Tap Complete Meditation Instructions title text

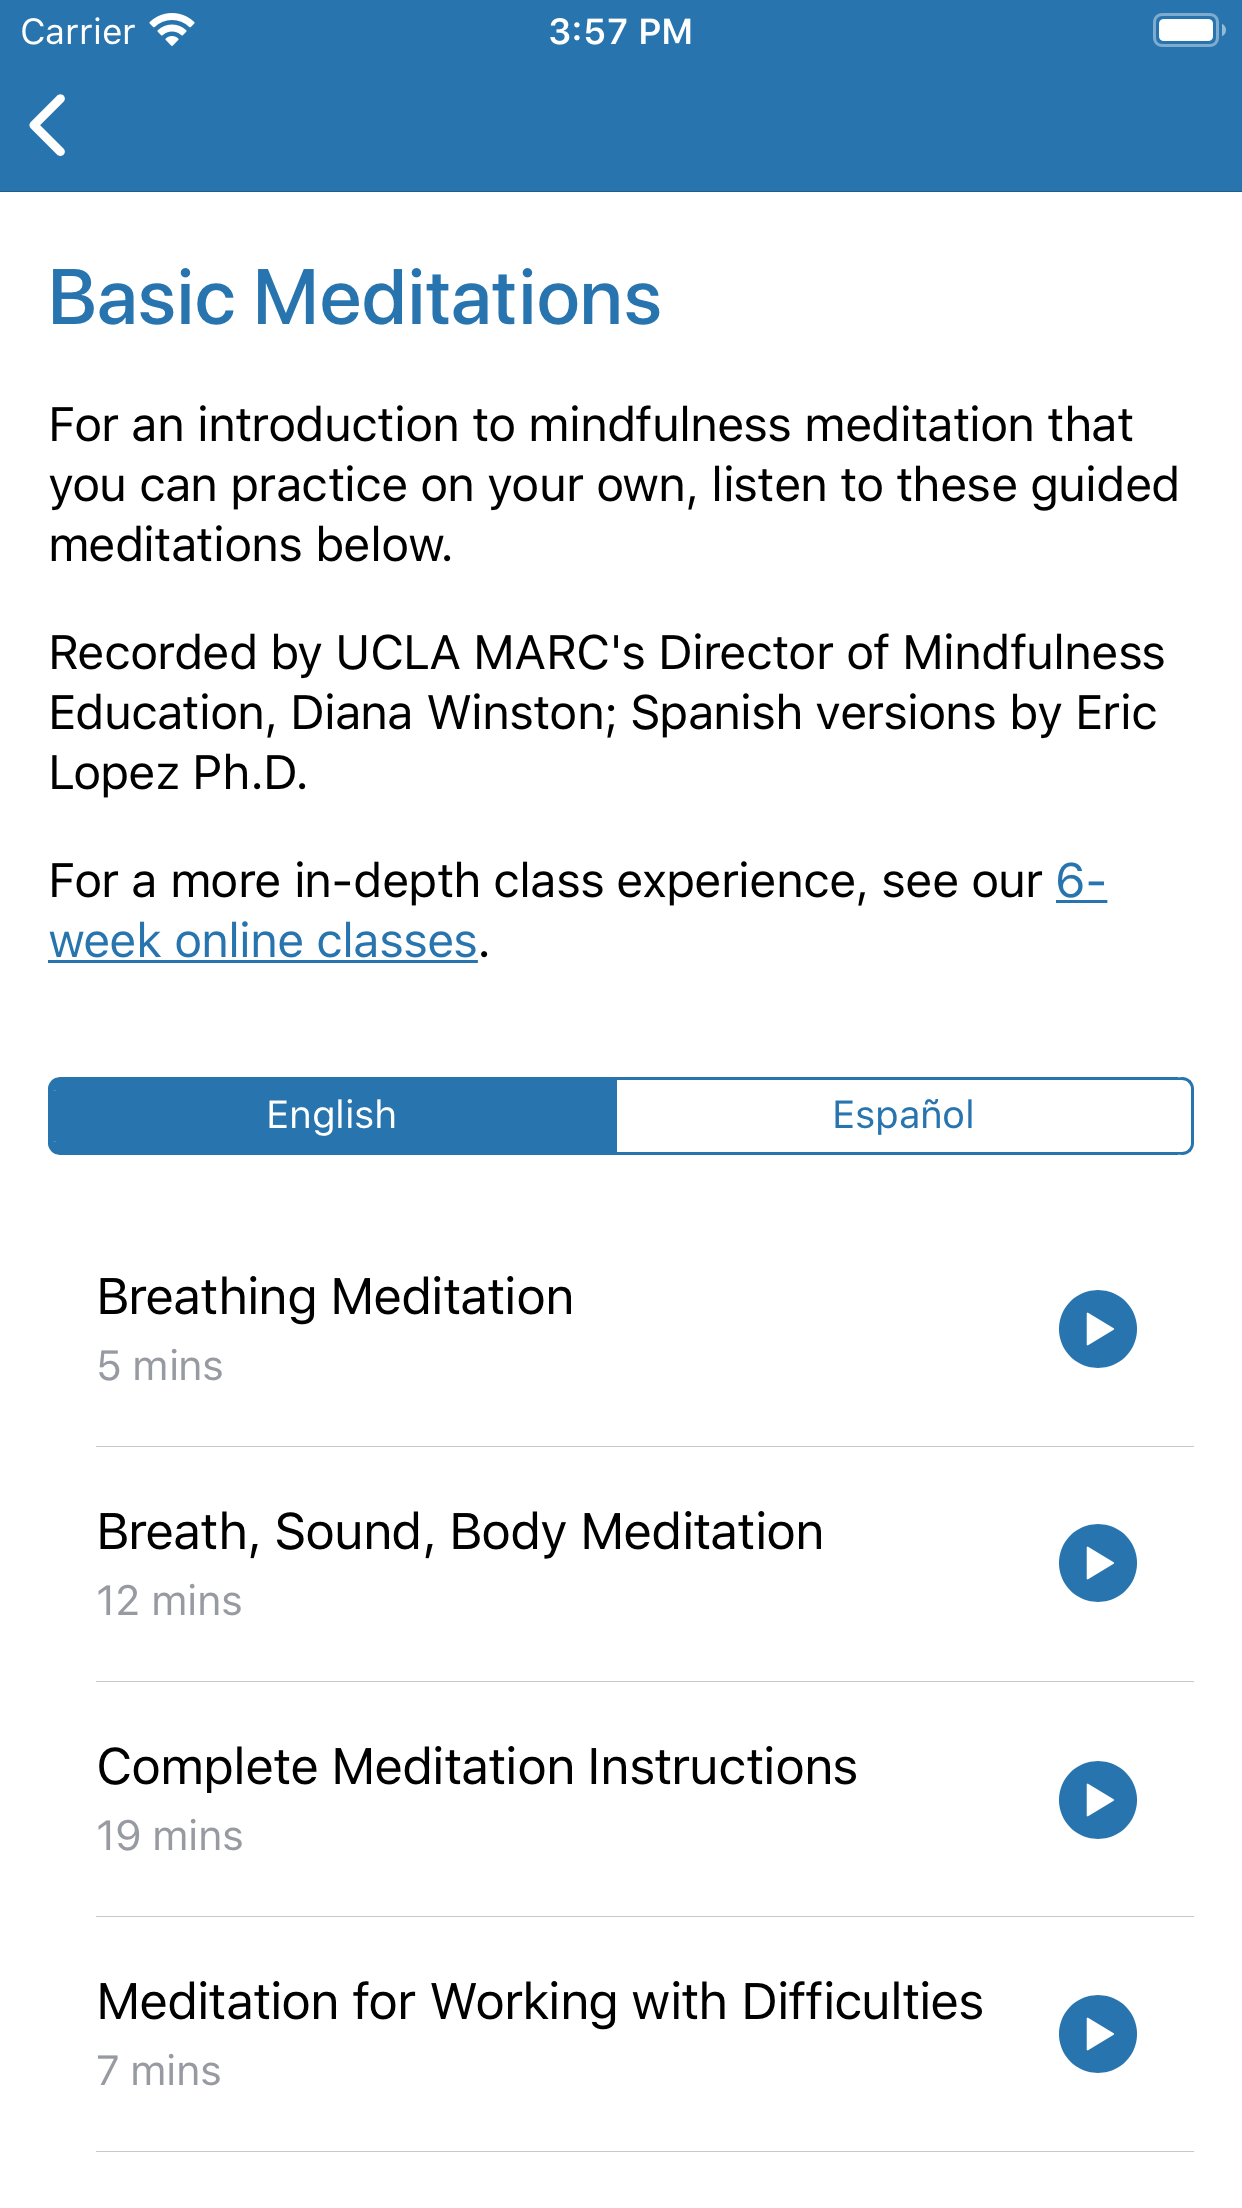477,1767
